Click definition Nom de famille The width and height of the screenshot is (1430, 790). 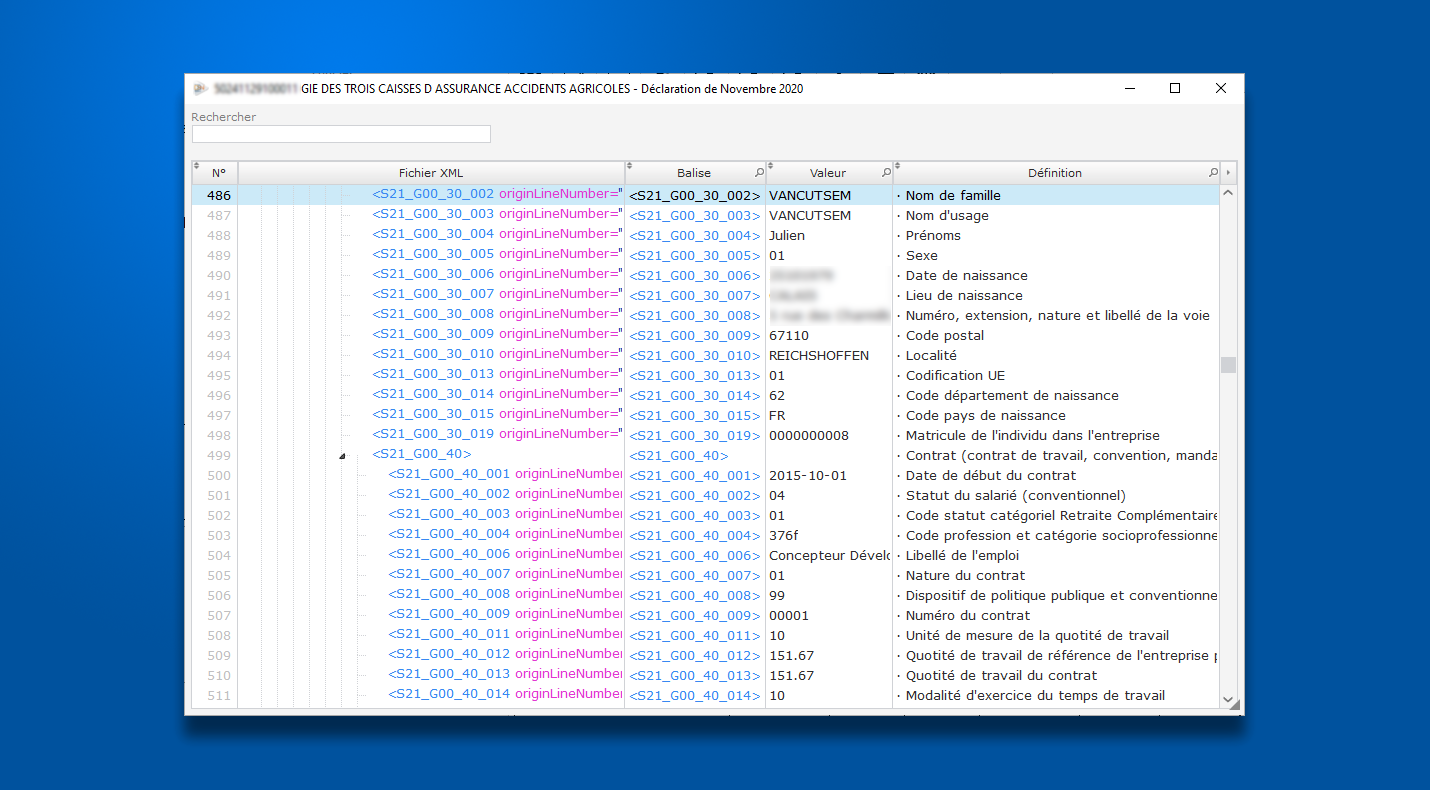point(953,196)
